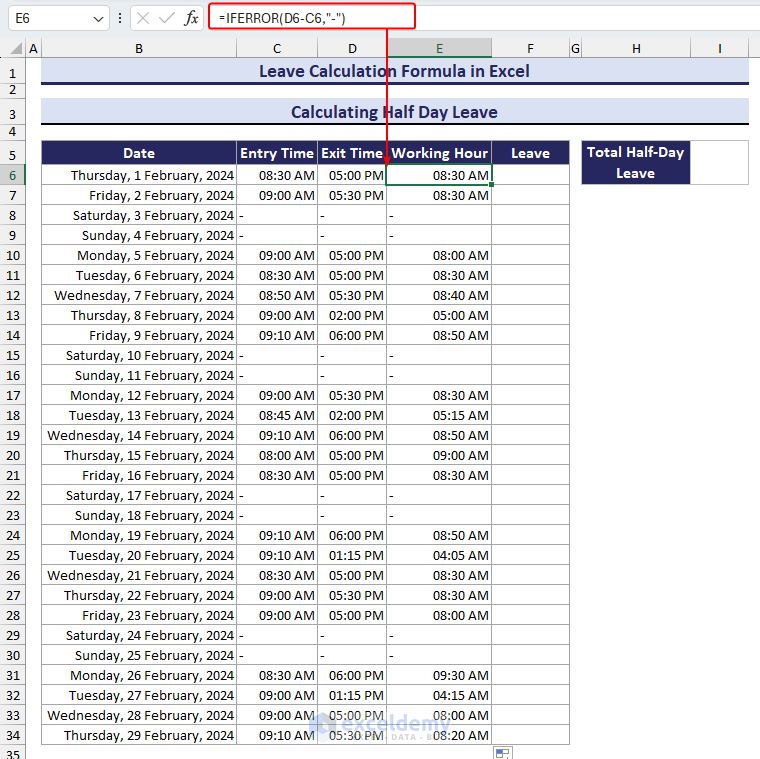The height and width of the screenshot is (759, 760).
Task: Select cell Friday, 23 February, 2024
Action: [x=139, y=616]
